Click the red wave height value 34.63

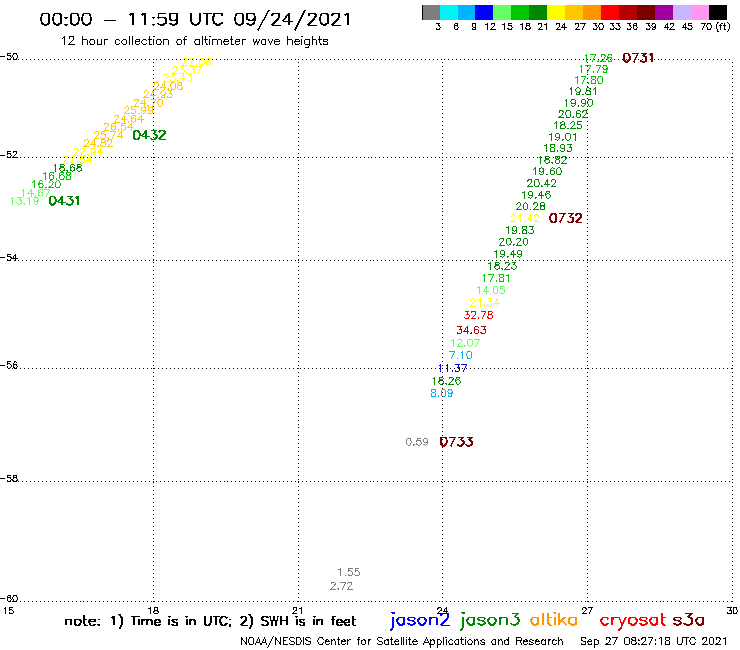pyautogui.click(x=471, y=330)
